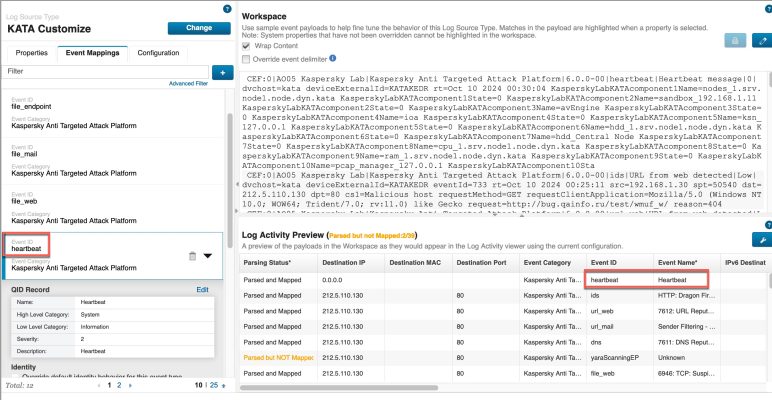772x400 pixels.
Task: Click the yaraScanningEP Event ID cell
Action: 620,358
